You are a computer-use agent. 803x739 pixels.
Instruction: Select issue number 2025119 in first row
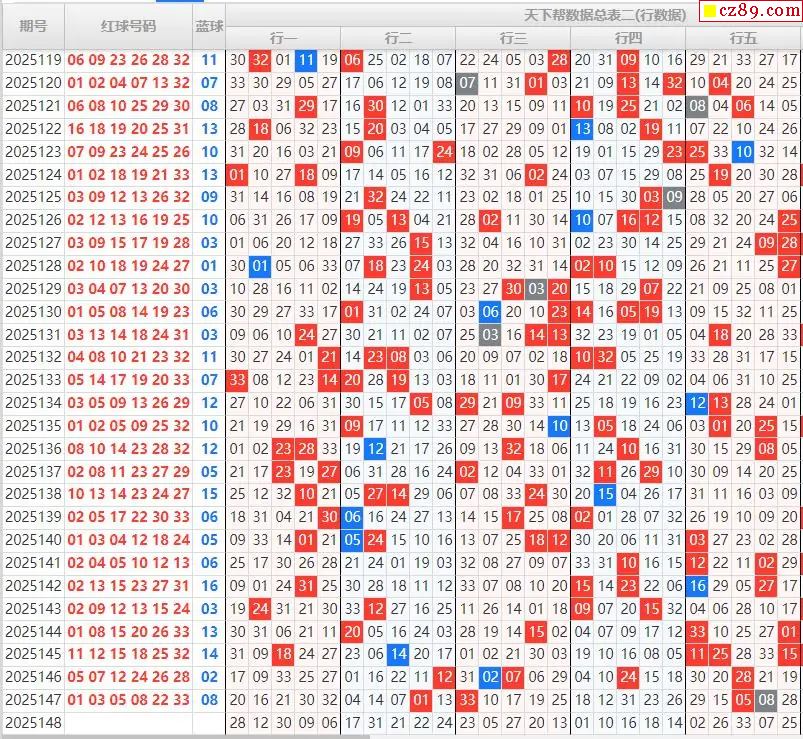pos(33,60)
